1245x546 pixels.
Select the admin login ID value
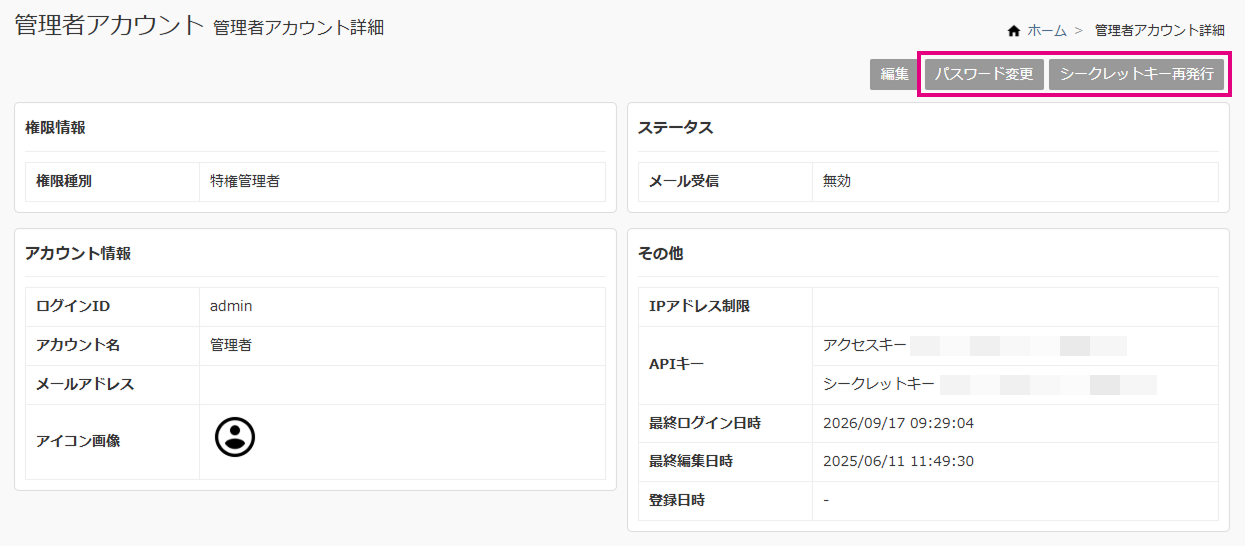click(x=231, y=306)
